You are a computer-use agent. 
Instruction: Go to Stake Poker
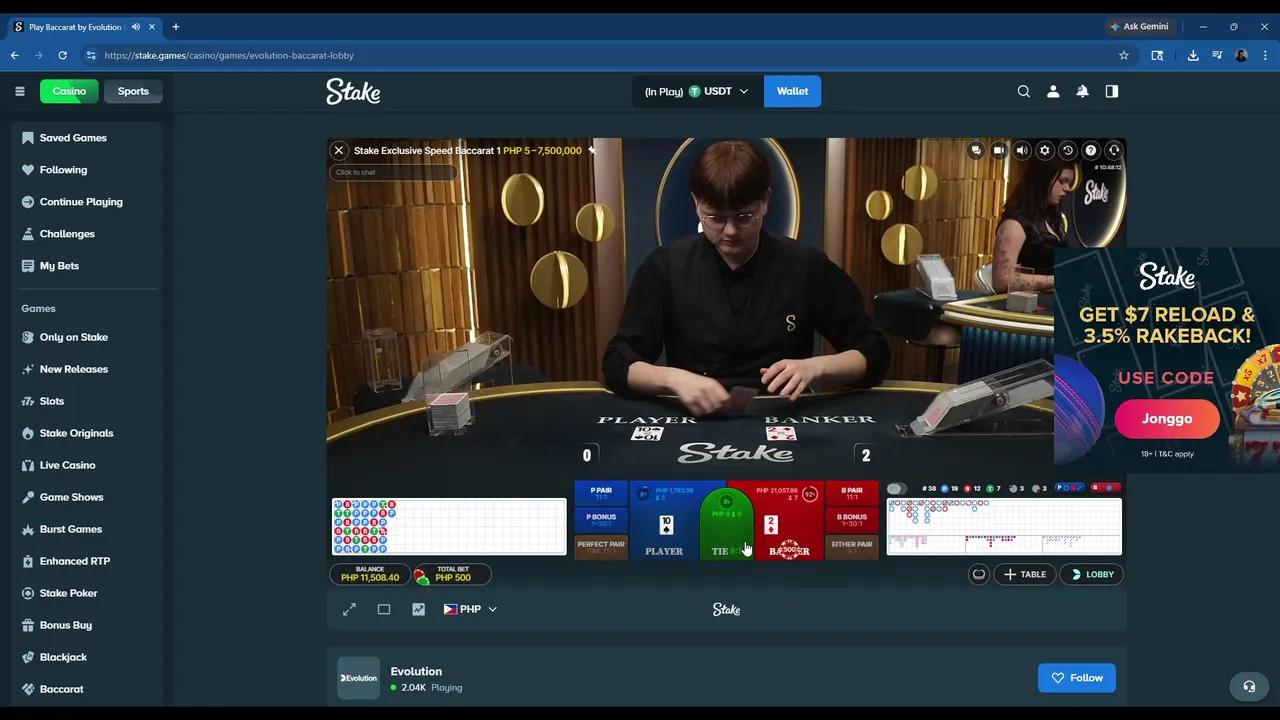pos(87,593)
